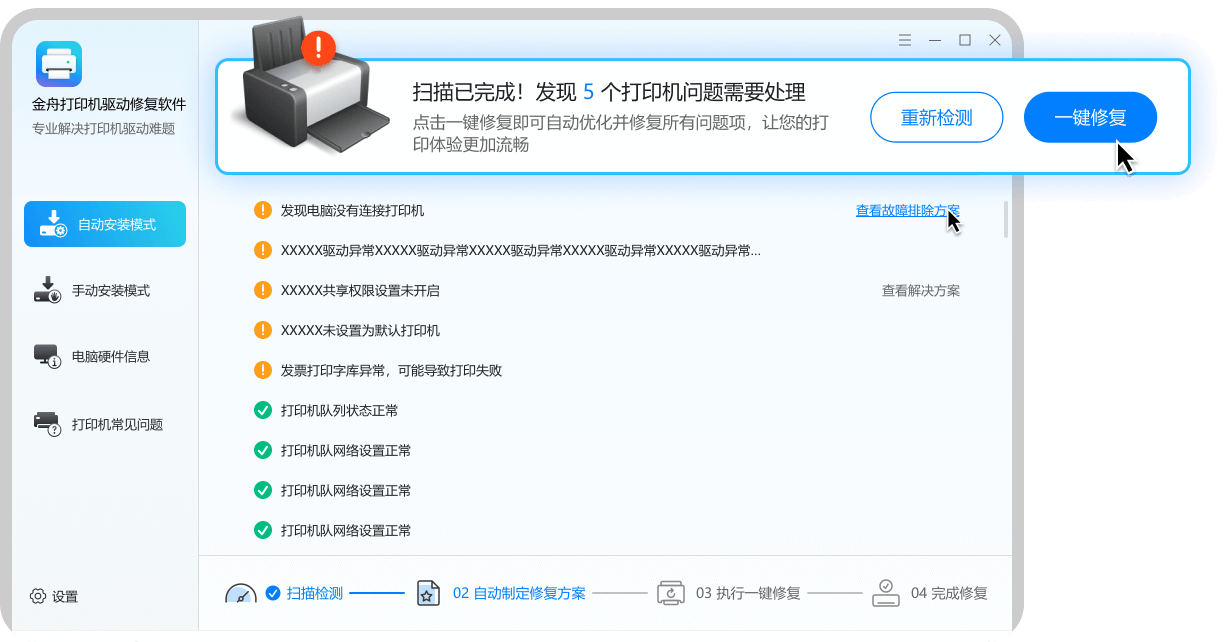Click the warning icon beside 发现电脑没有连接打印机
Image resolution: width=1232 pixels, height=642 pixels.
click(263, 210)
